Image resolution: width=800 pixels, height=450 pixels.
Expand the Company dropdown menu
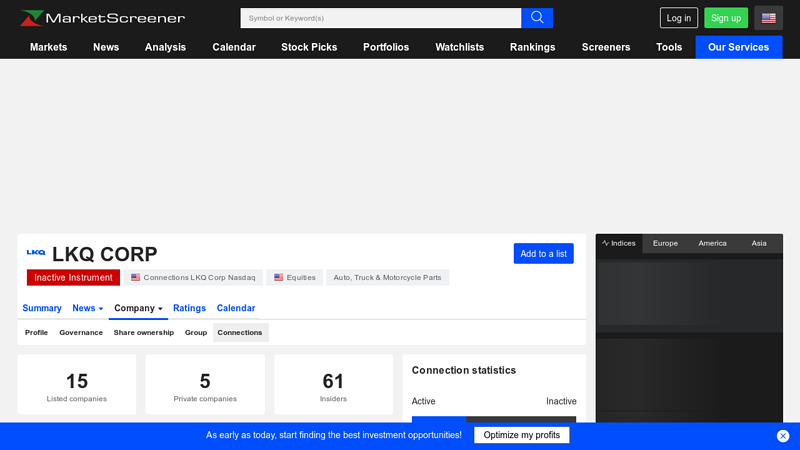click(138, 308)
